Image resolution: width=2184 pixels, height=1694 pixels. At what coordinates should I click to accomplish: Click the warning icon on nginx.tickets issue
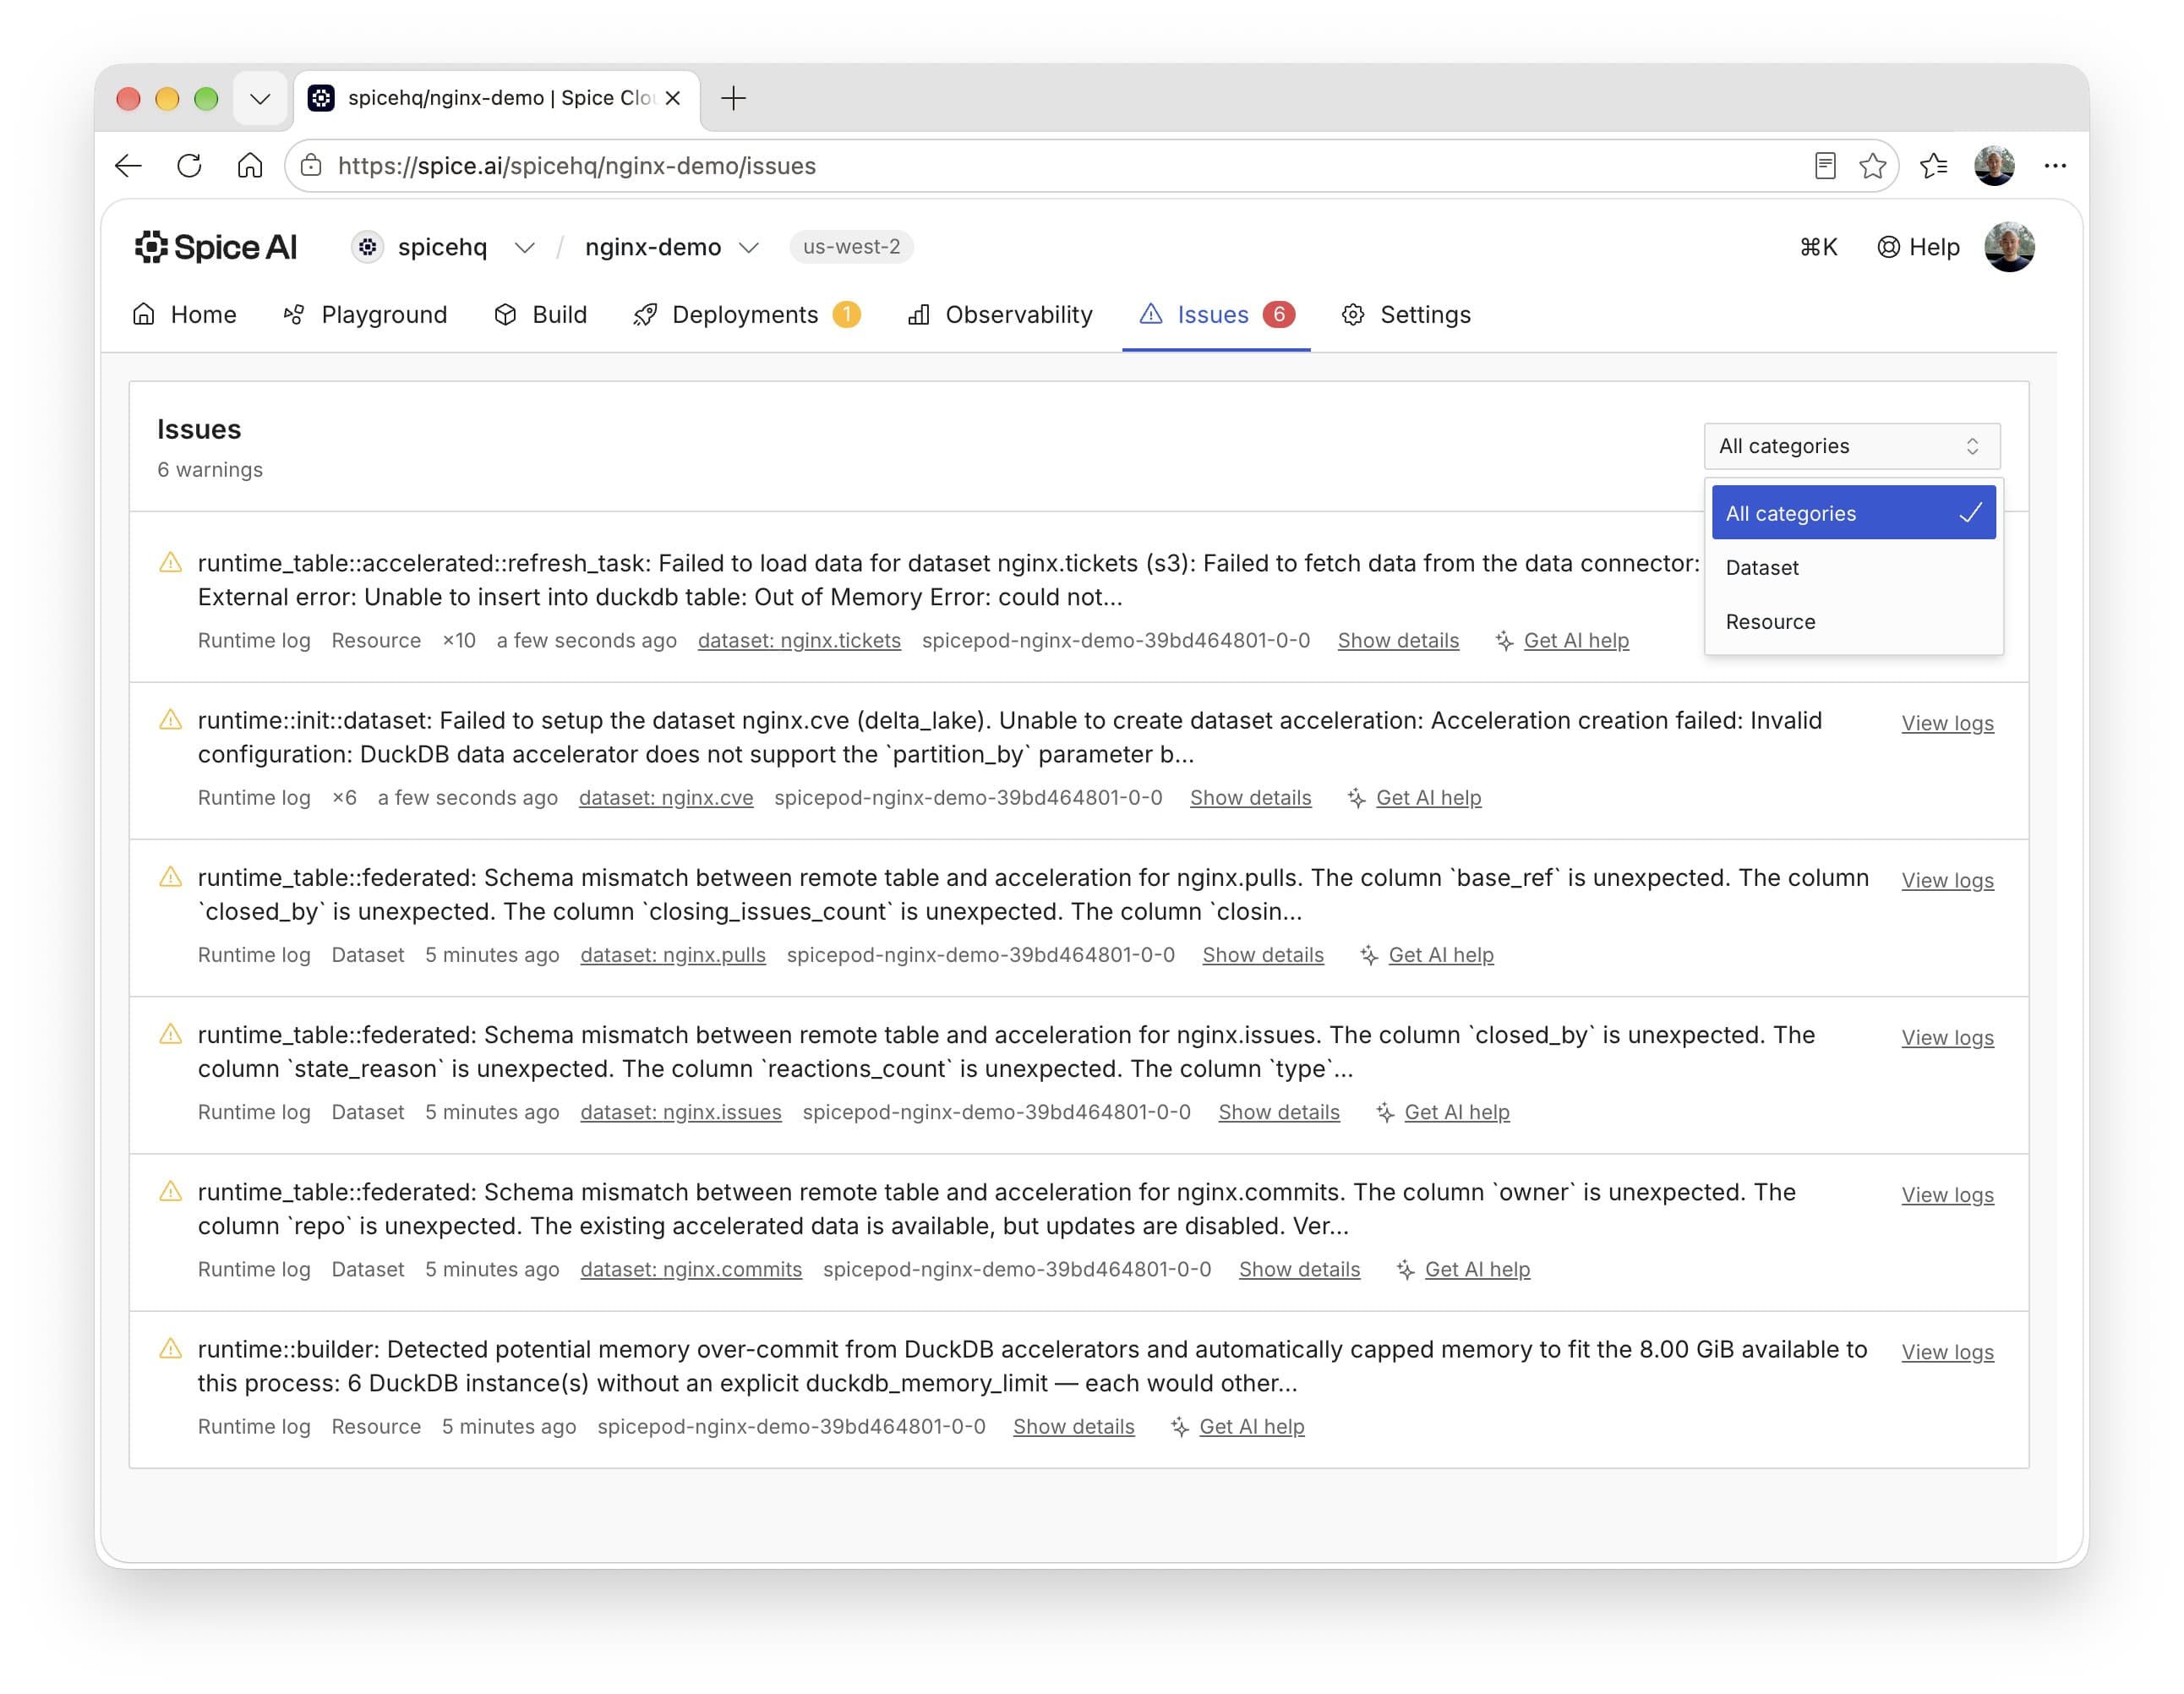coord(171,563)
